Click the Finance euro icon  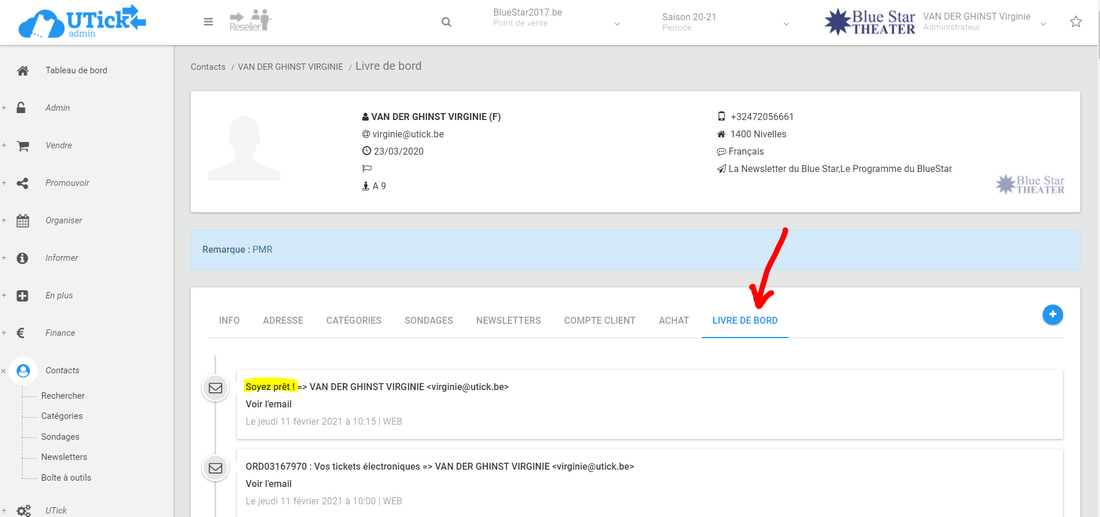(x=23, y=333)
